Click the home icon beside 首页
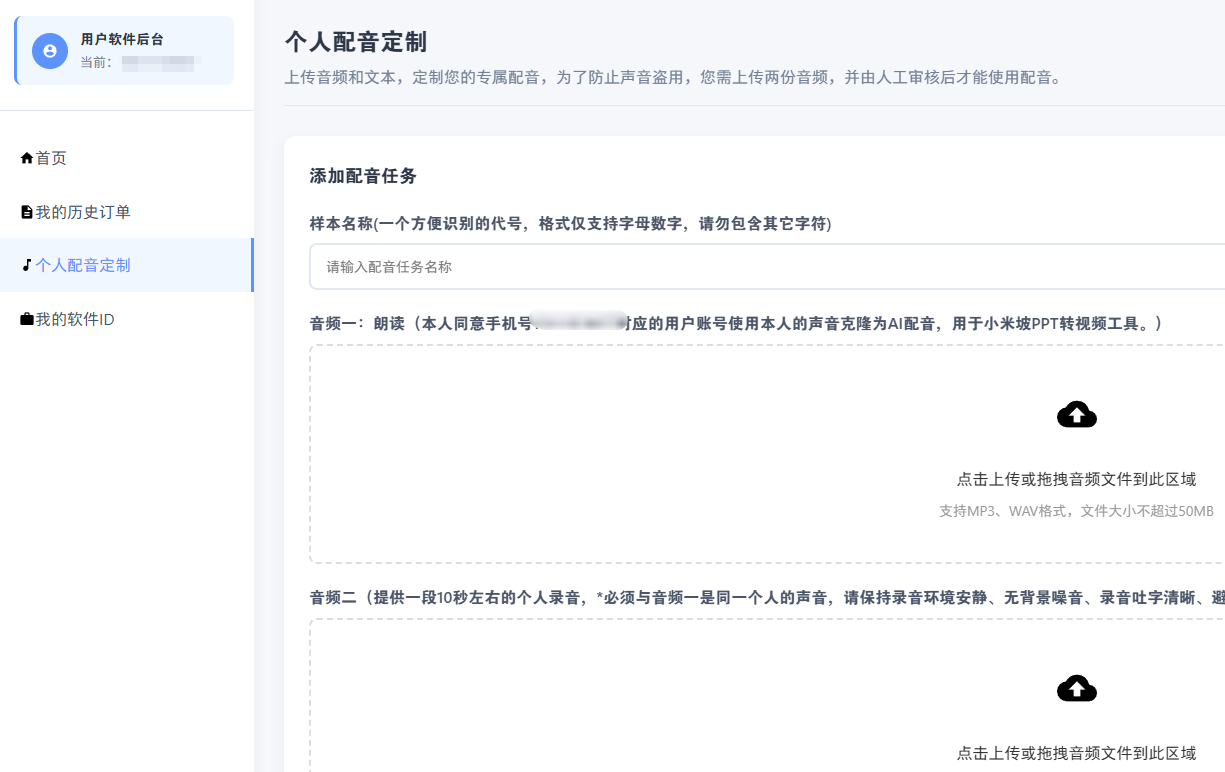Image resolution: width=1225 pixels, height=772 pixels. tap(27, 158)
